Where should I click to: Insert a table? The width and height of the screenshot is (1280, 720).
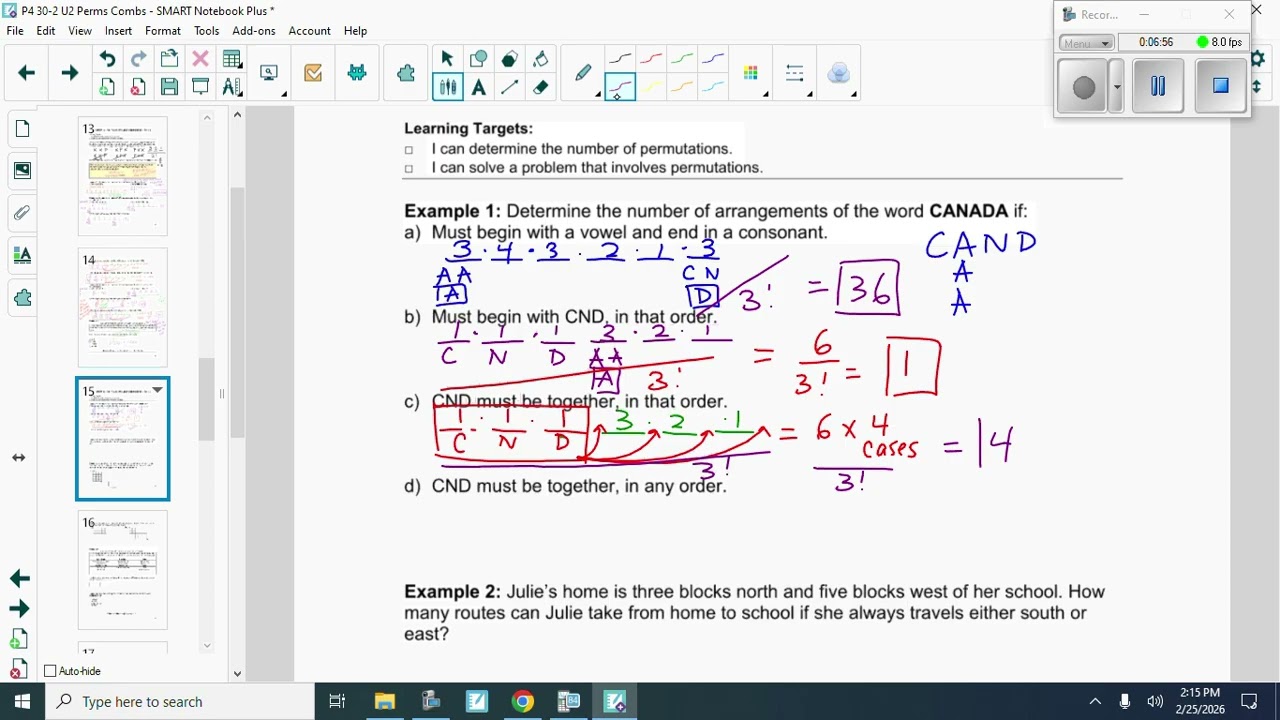tap(231, 59)
